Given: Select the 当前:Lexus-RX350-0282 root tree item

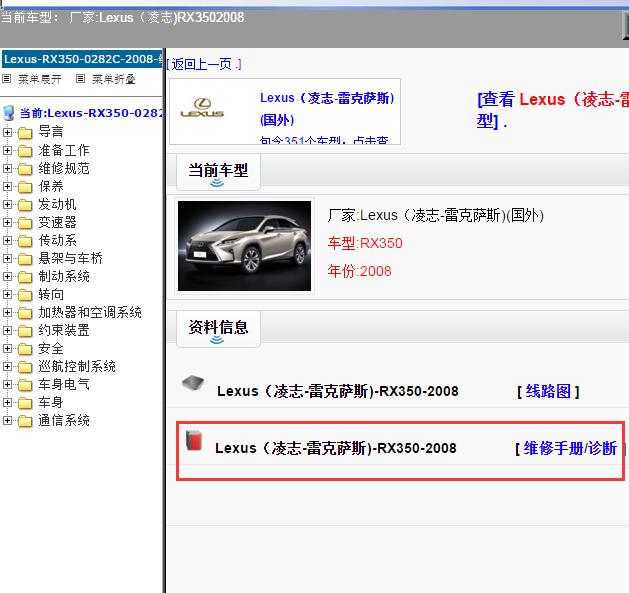Looking at the screenshot, I should pos(91,113).
